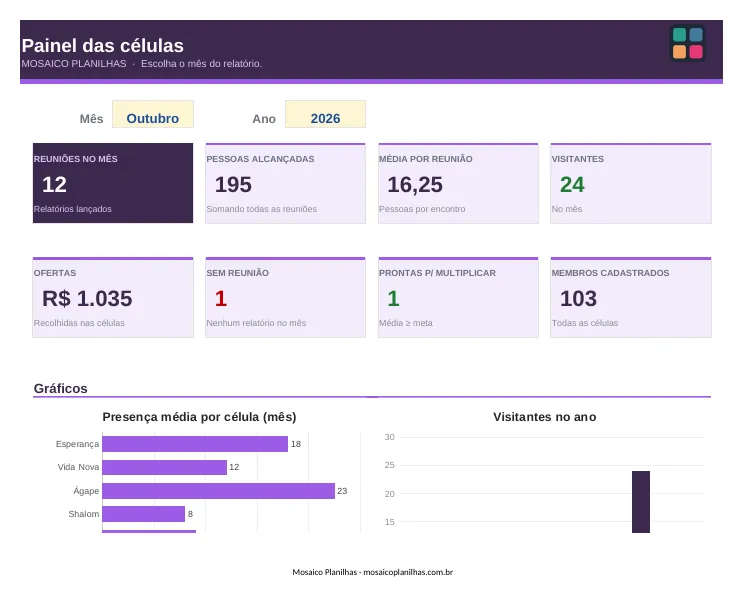This screenshot has width=743, height=597.
Task: Click the PESSOAS ALCANÇADAS card heading
Action: [x=260, y=159]
